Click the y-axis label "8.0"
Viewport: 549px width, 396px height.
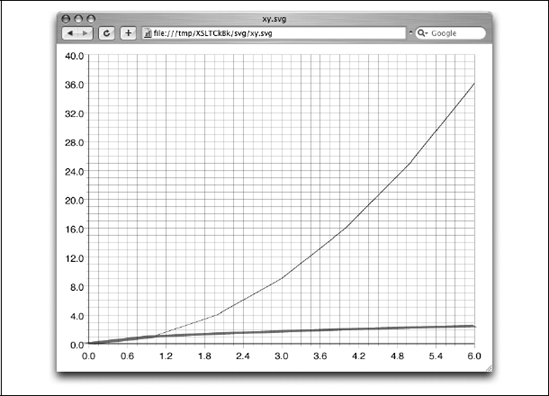point(77,287)
